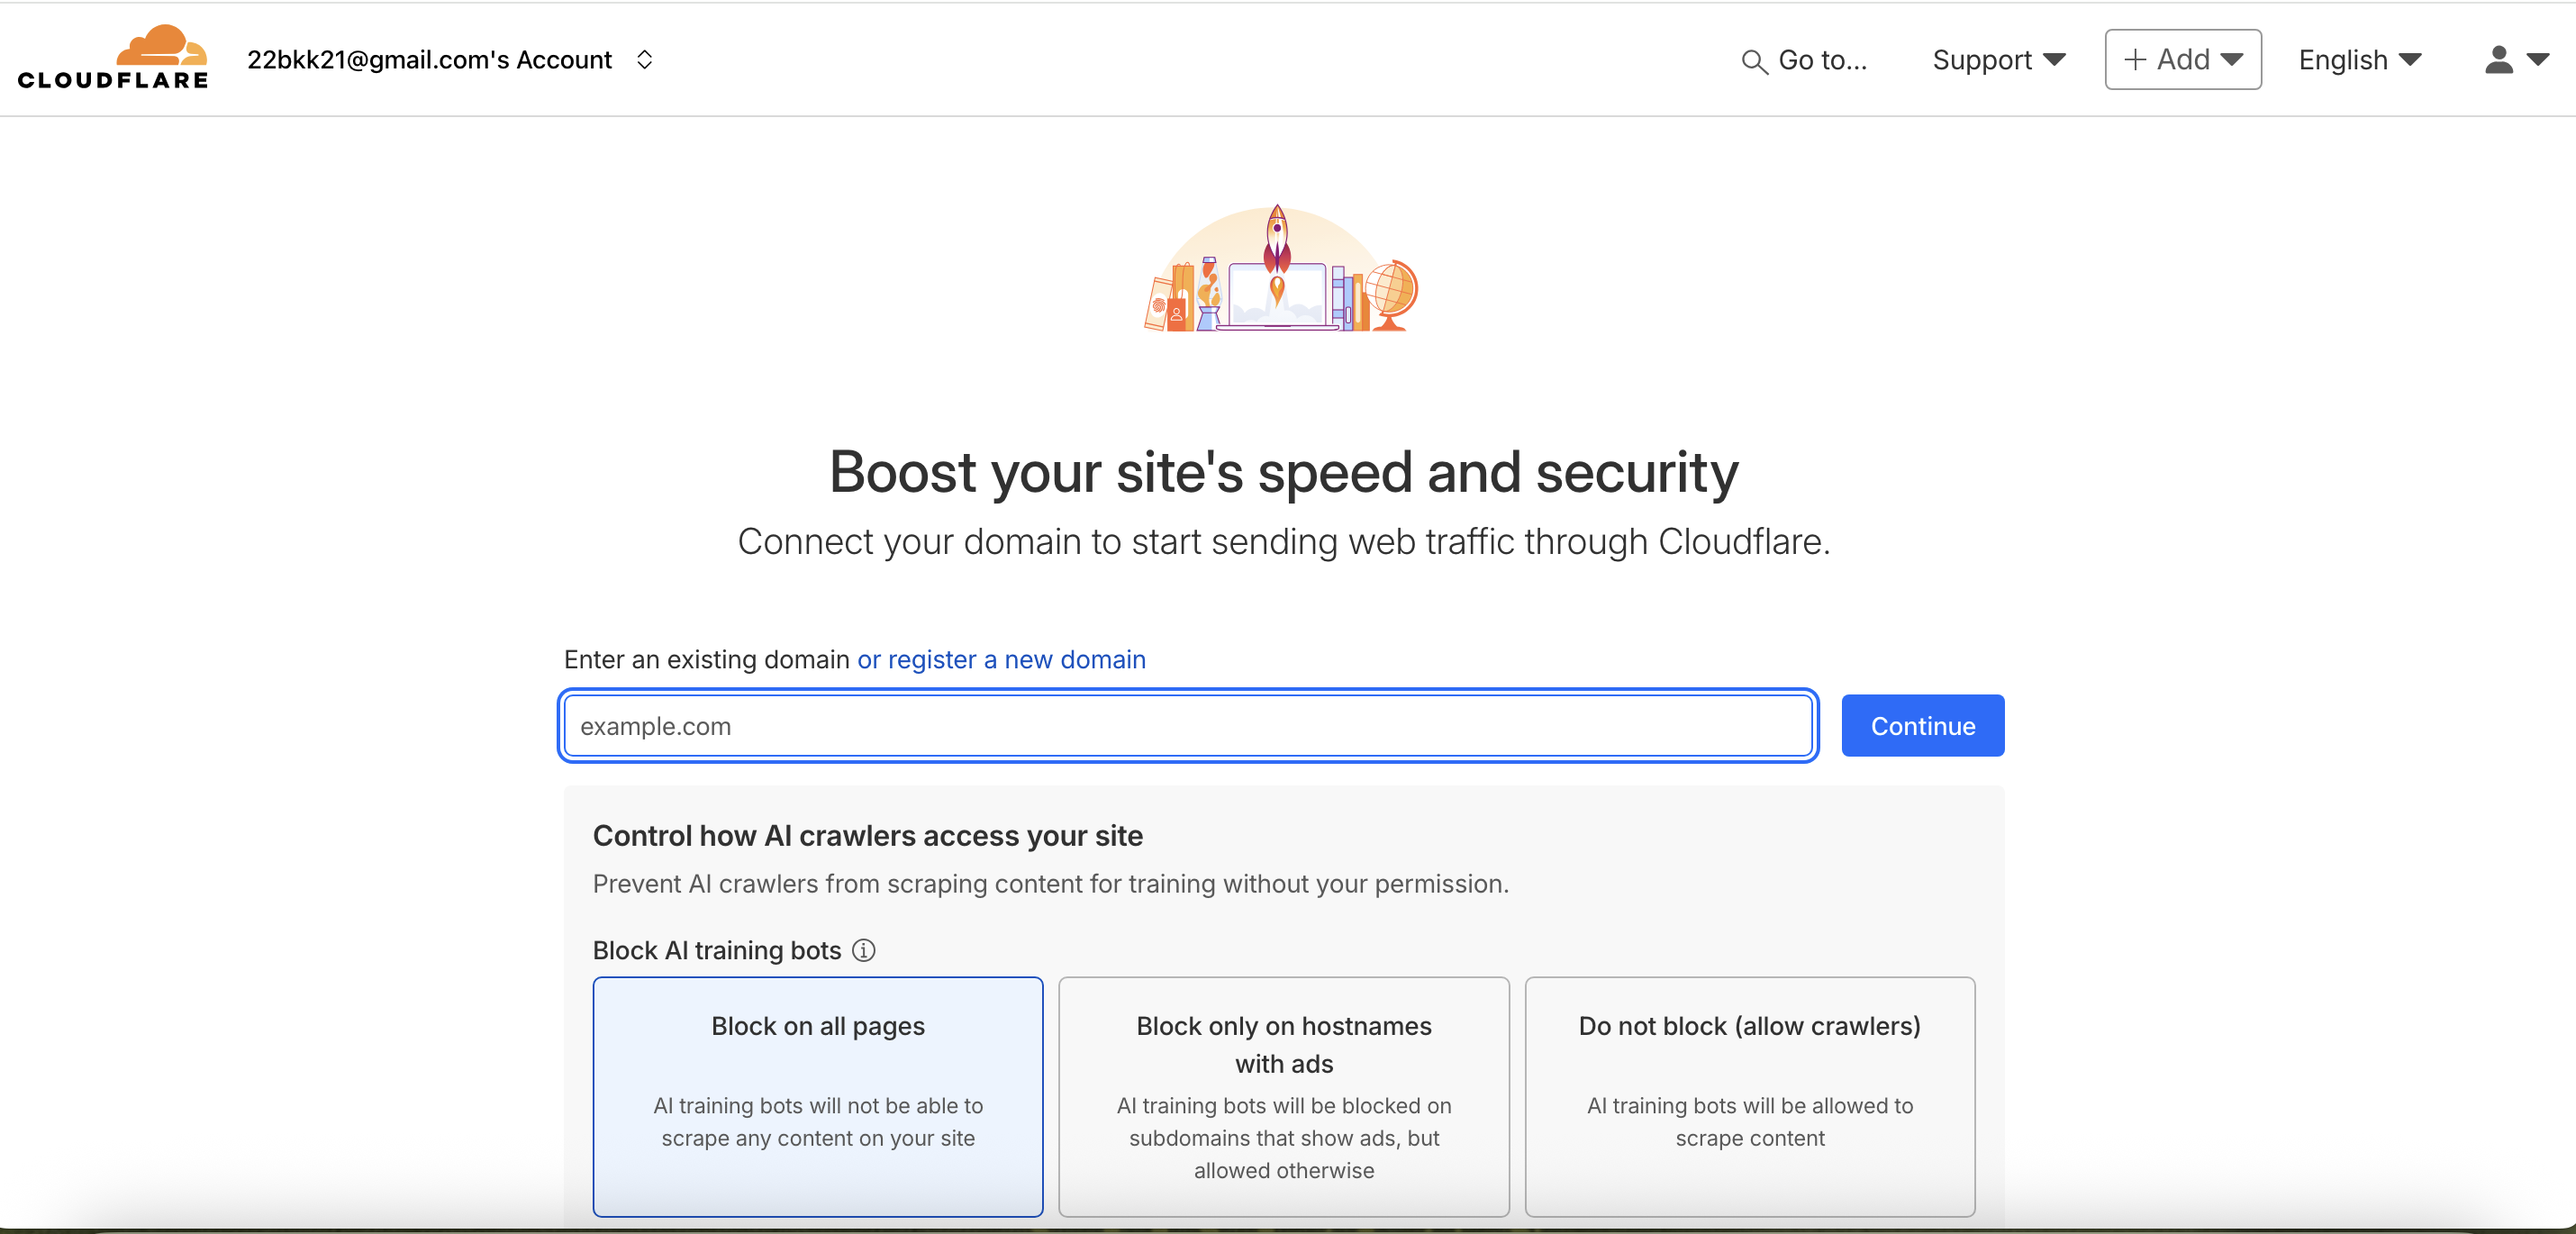Select Block on all pages option

coord(817,1096)
